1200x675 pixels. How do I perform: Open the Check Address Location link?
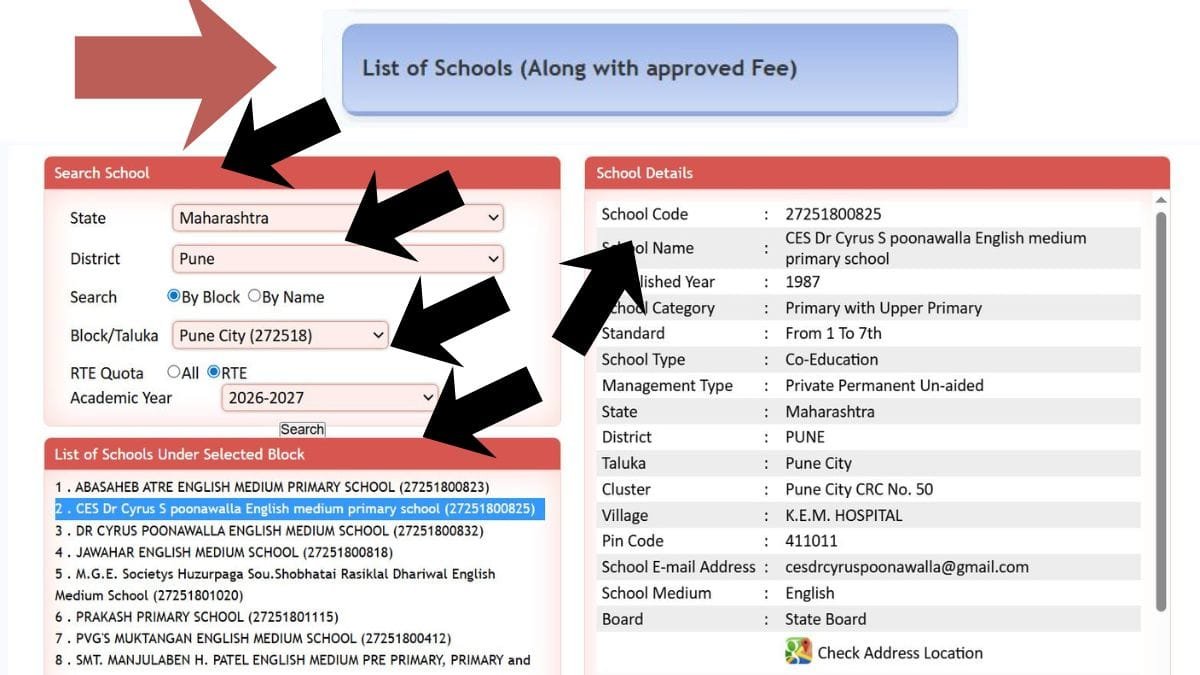tap(899, 653)
